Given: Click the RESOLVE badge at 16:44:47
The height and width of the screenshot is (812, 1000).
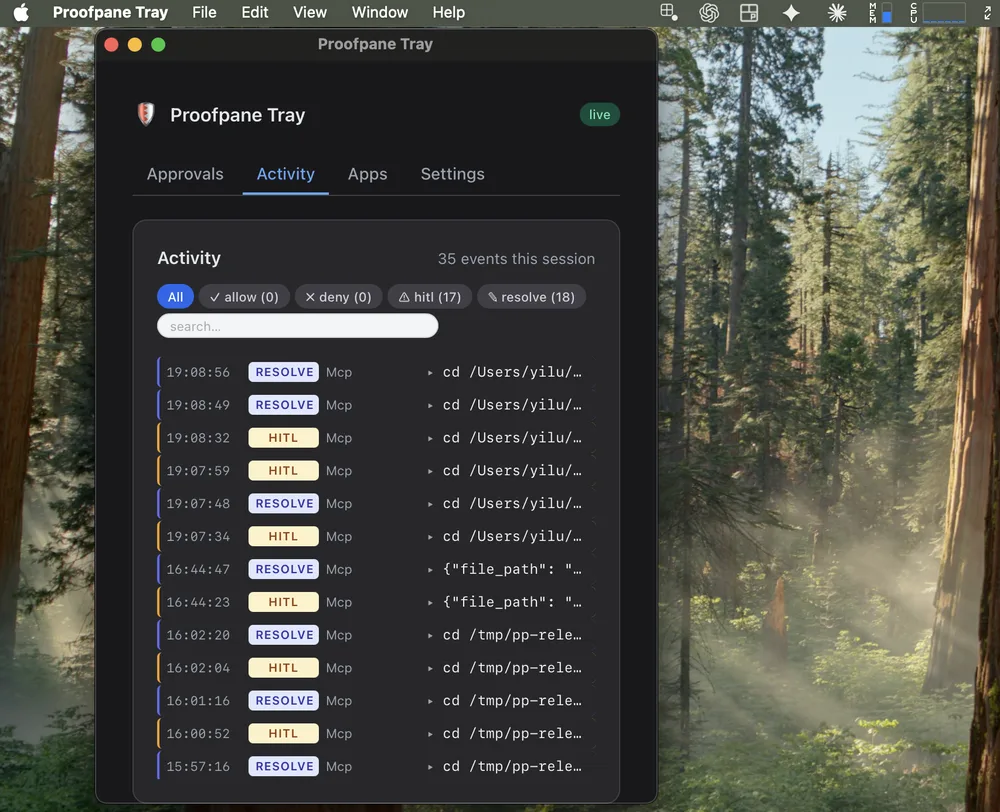Looking at the screenshot, I should 284,569.
